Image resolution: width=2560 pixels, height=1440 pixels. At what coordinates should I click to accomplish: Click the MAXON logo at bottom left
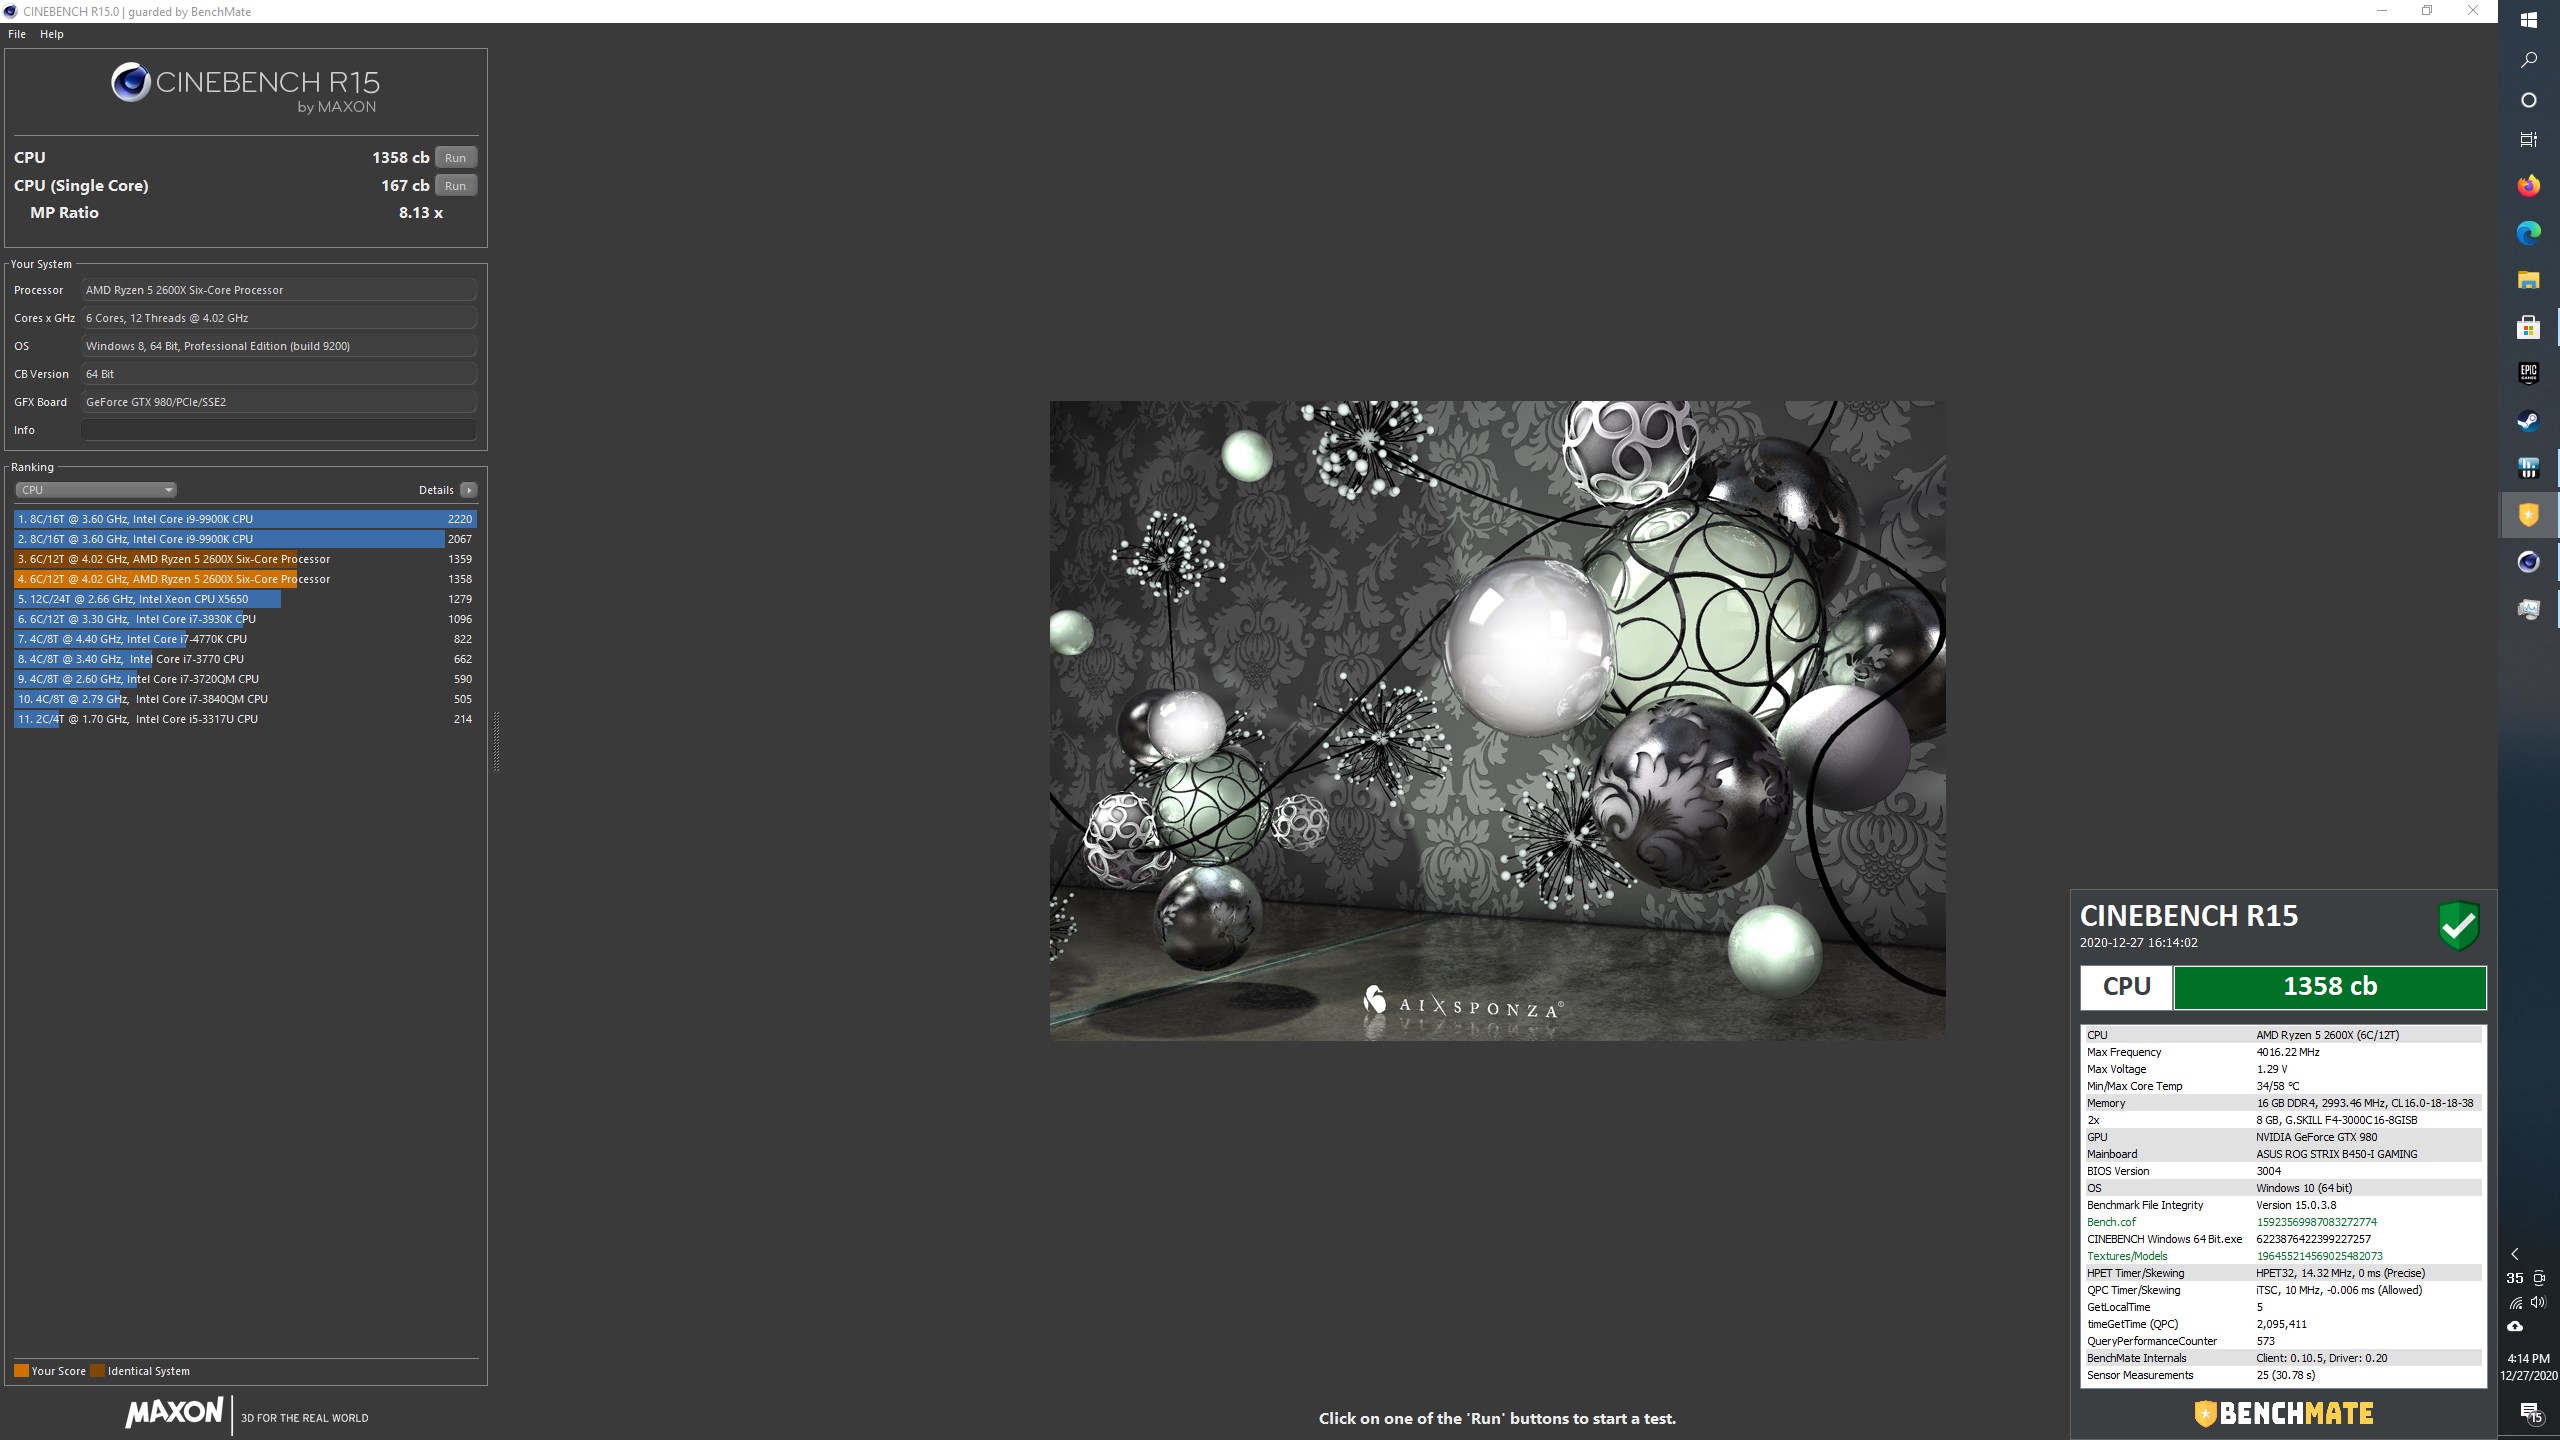[175, 1413]
